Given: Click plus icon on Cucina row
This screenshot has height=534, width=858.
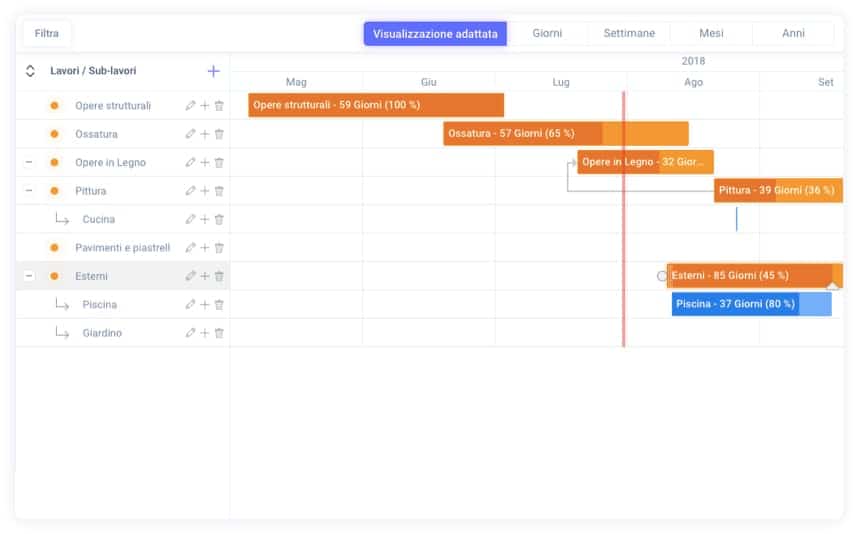Looking at the screenshot, I should coord(205,219).
